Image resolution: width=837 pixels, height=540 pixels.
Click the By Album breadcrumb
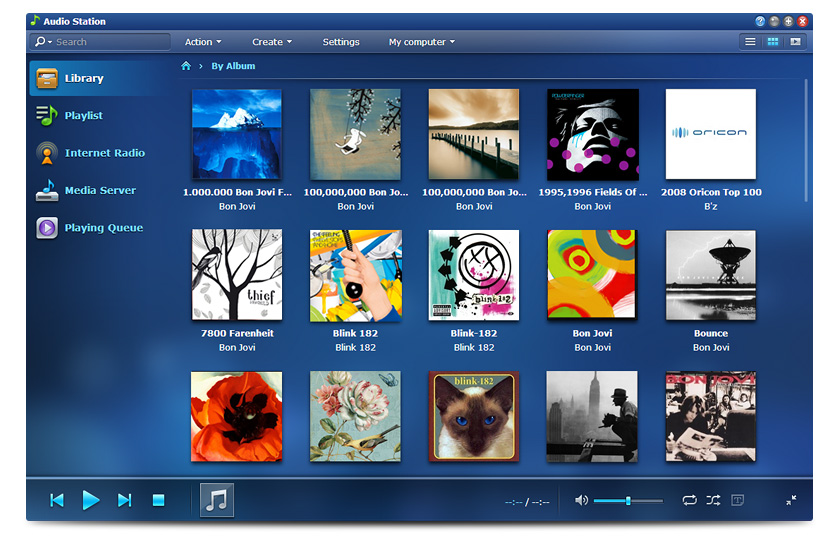tap(233, 66)
